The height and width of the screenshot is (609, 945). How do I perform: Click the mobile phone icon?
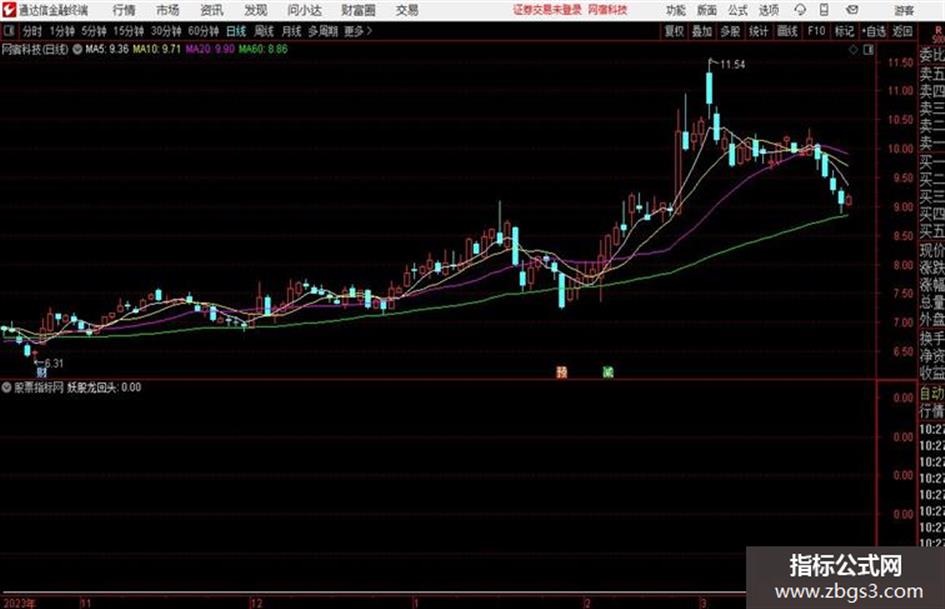[824, 10]
